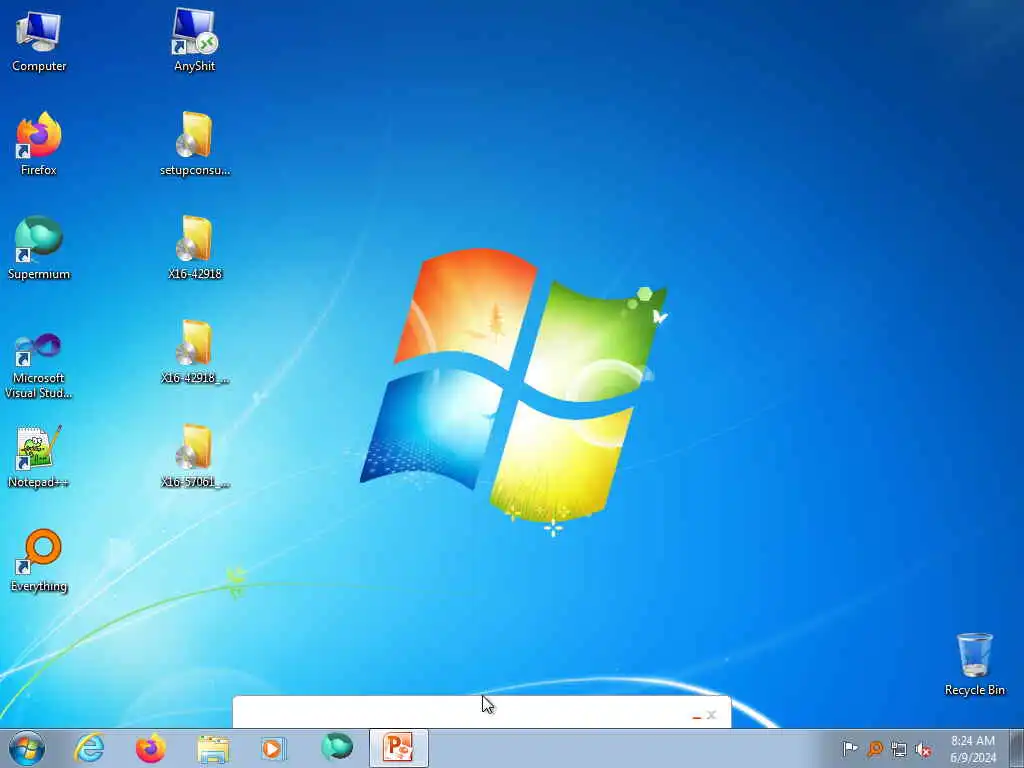Open the Windows Start menu orb

coord(27,748)
